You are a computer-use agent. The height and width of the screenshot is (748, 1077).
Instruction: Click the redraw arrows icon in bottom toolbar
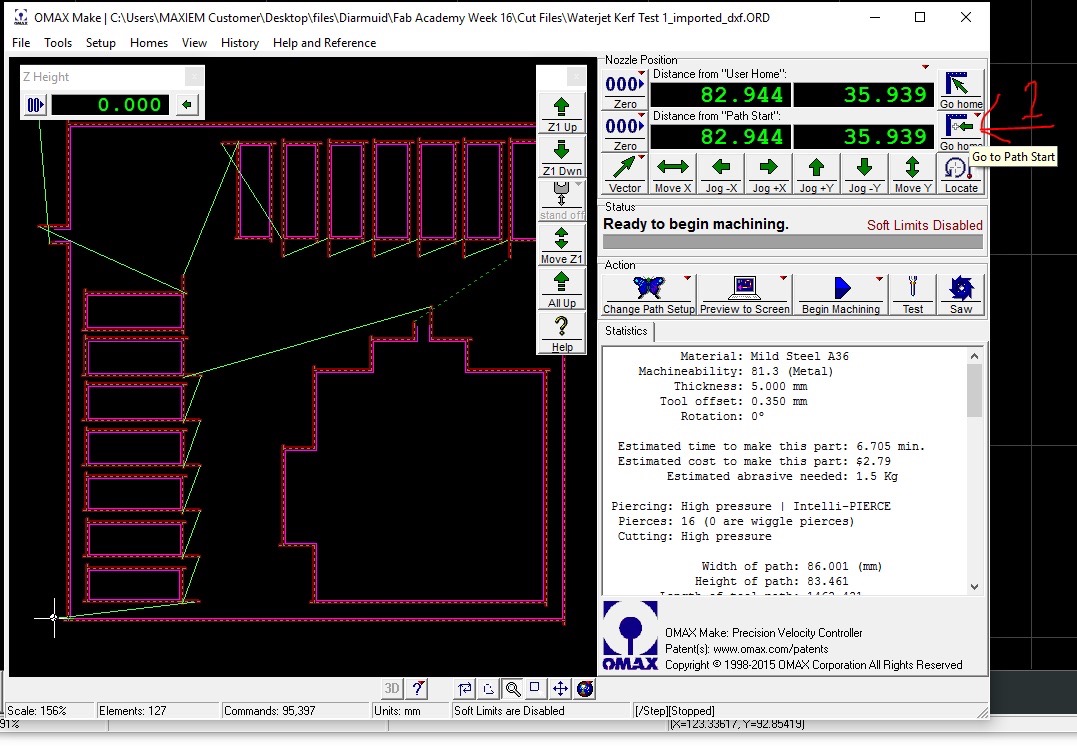click(465, 688)
